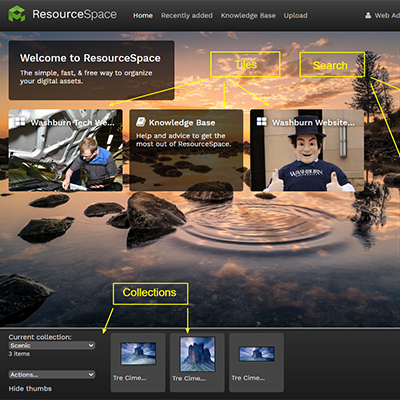
Task: Open the Upload page
Action: click(295, 15)
